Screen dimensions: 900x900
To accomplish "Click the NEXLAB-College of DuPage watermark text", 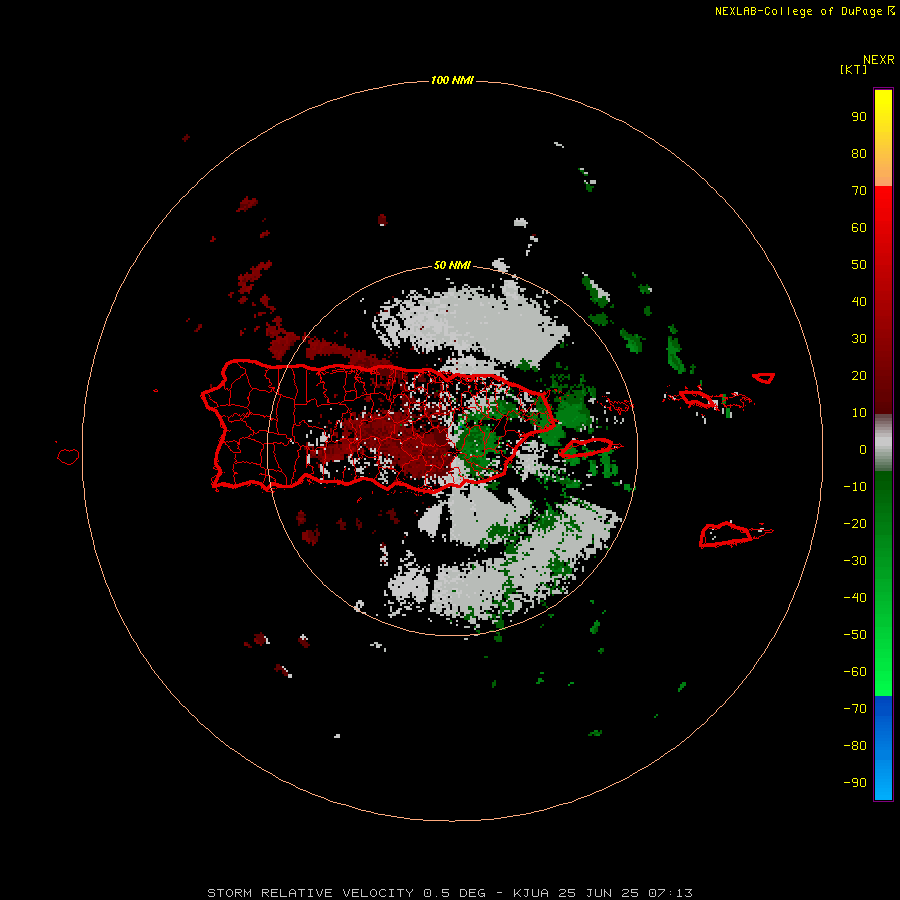I will [x=805, y=11].
